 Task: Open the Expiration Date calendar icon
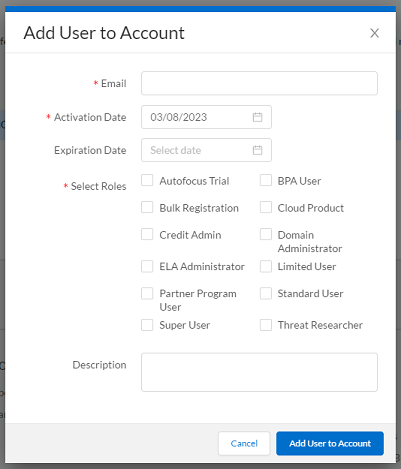tap(257, 150)
